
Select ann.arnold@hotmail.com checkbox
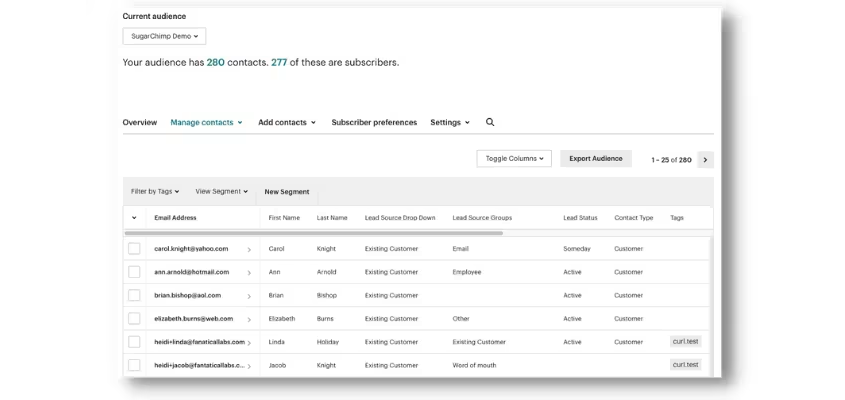coord(134,272)
